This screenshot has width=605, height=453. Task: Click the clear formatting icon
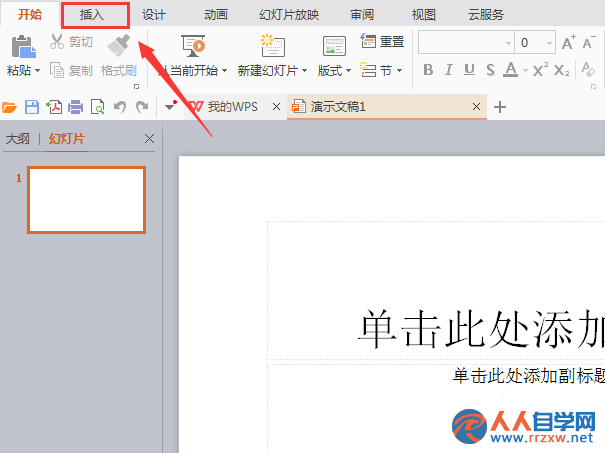[x=588, y=69]
